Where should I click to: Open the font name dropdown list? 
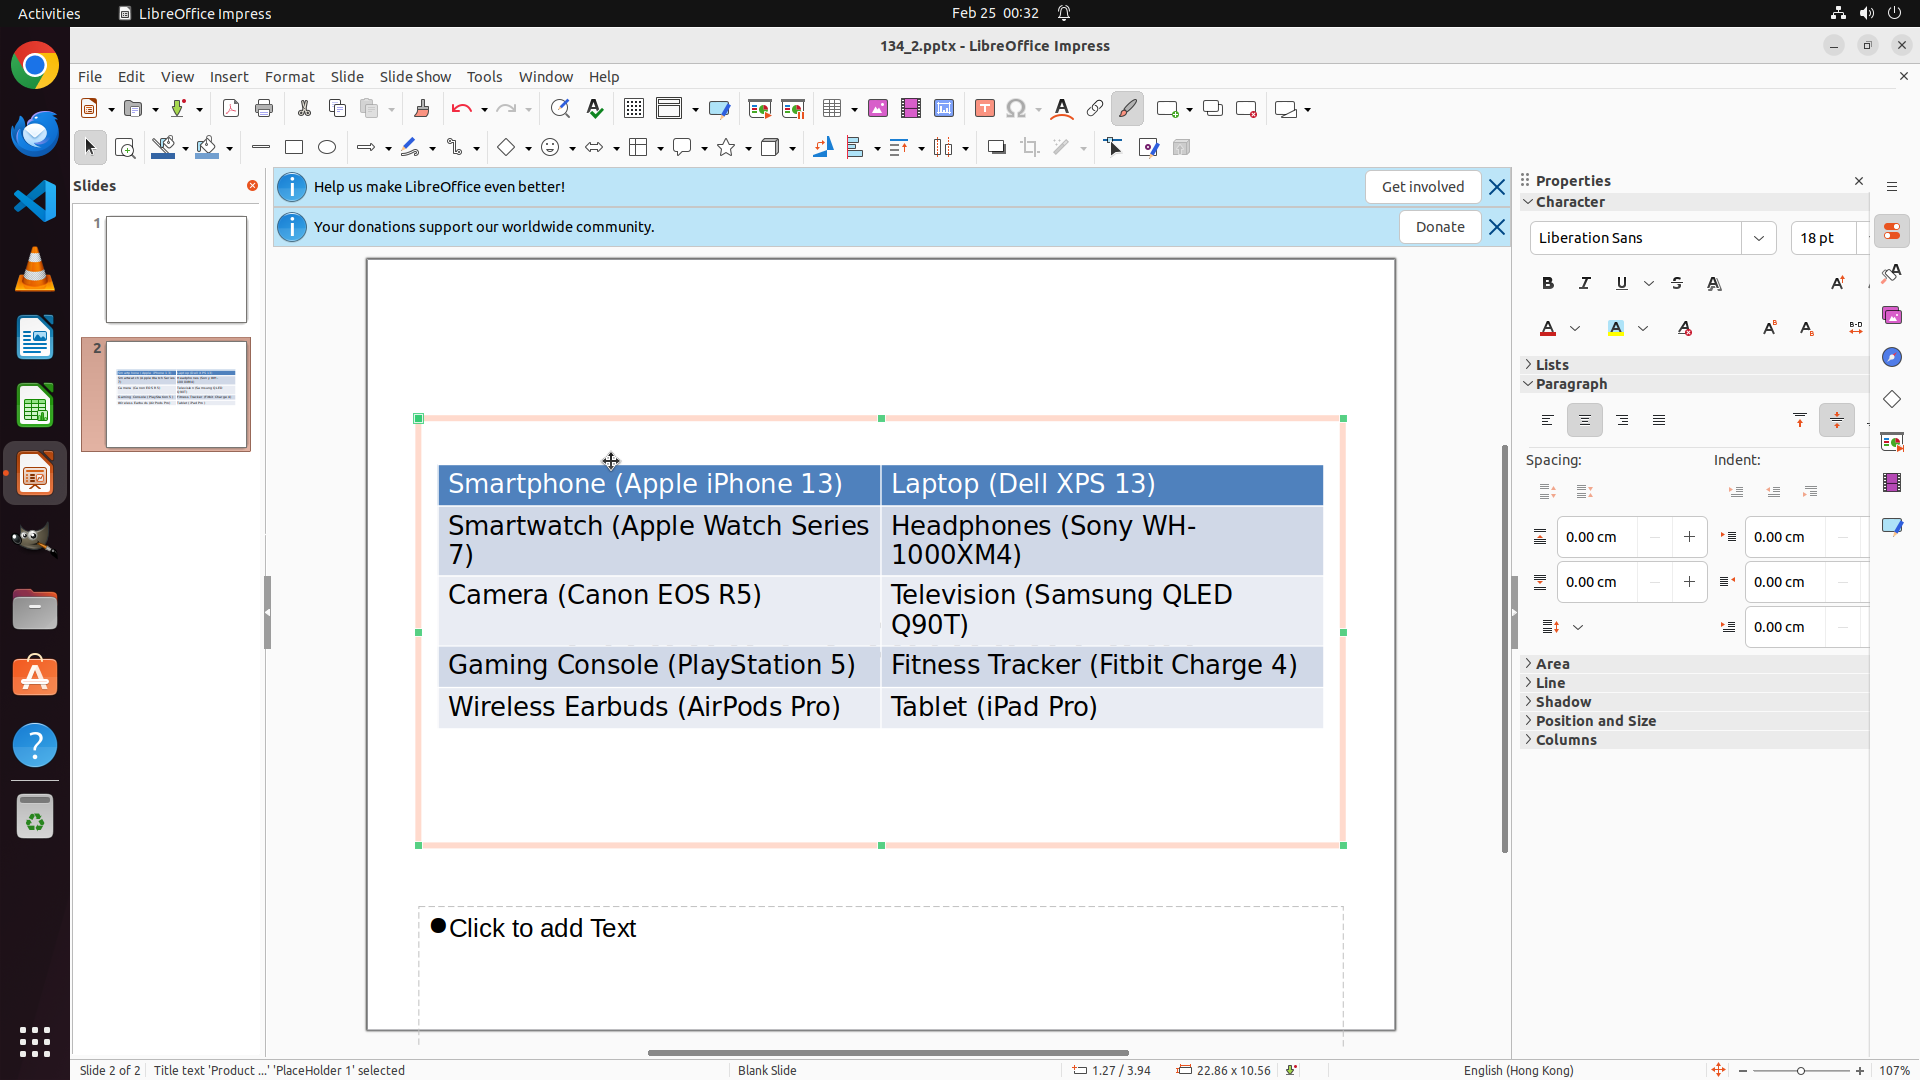(x=1759, y=238)
